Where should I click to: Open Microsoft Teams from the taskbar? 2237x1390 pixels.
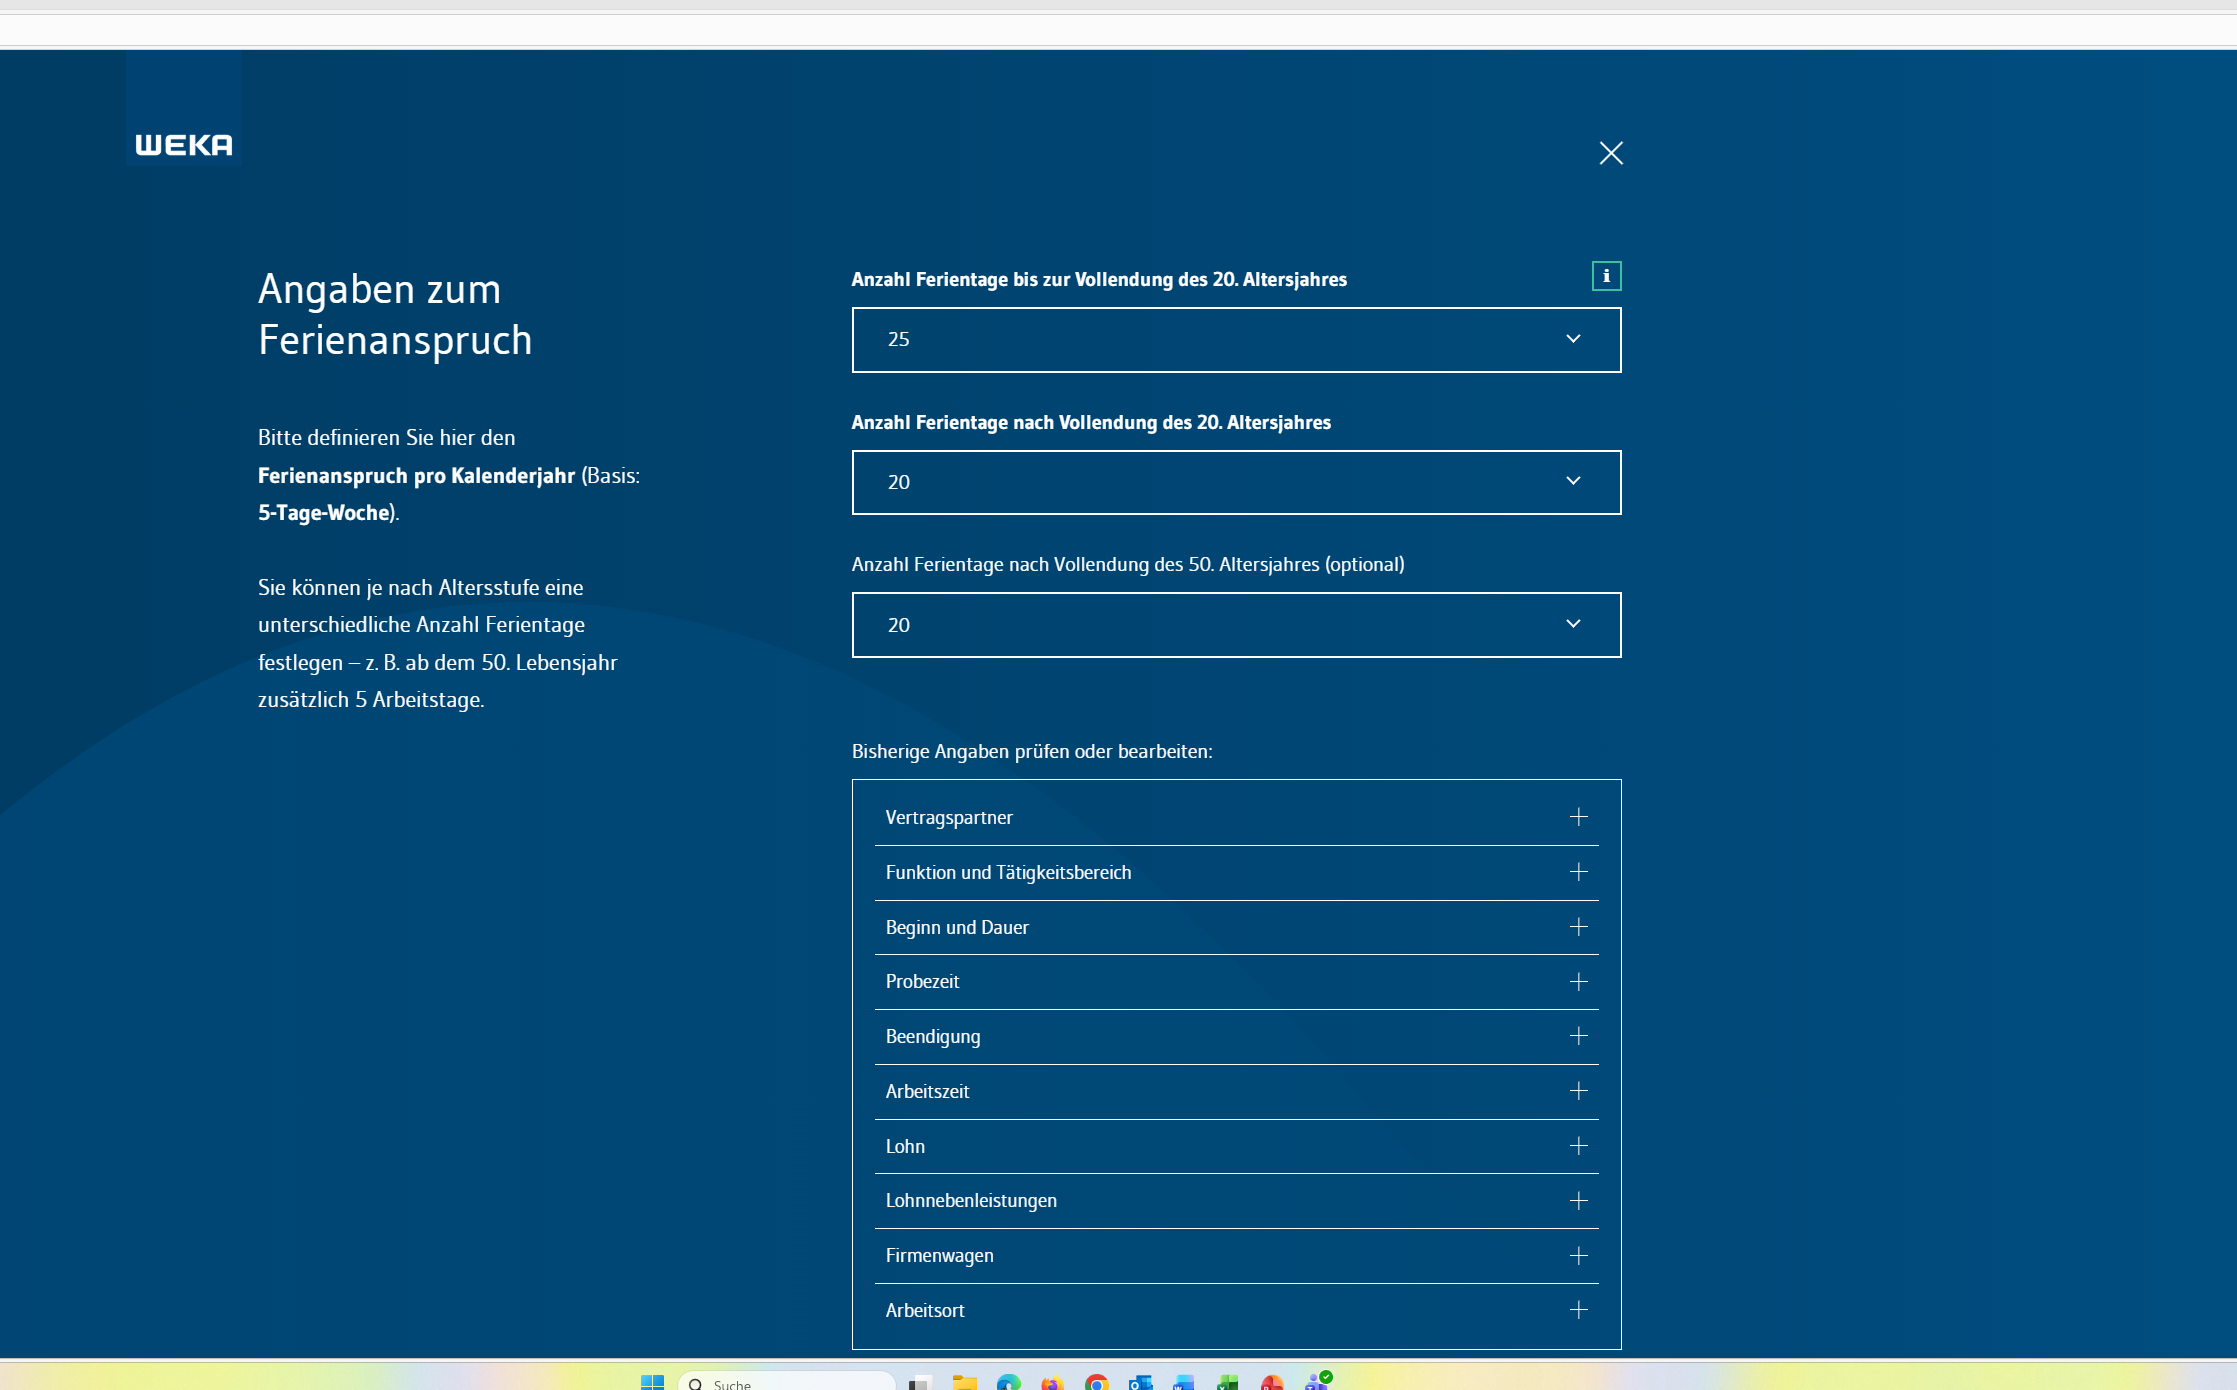[x=1317, y=1381]
